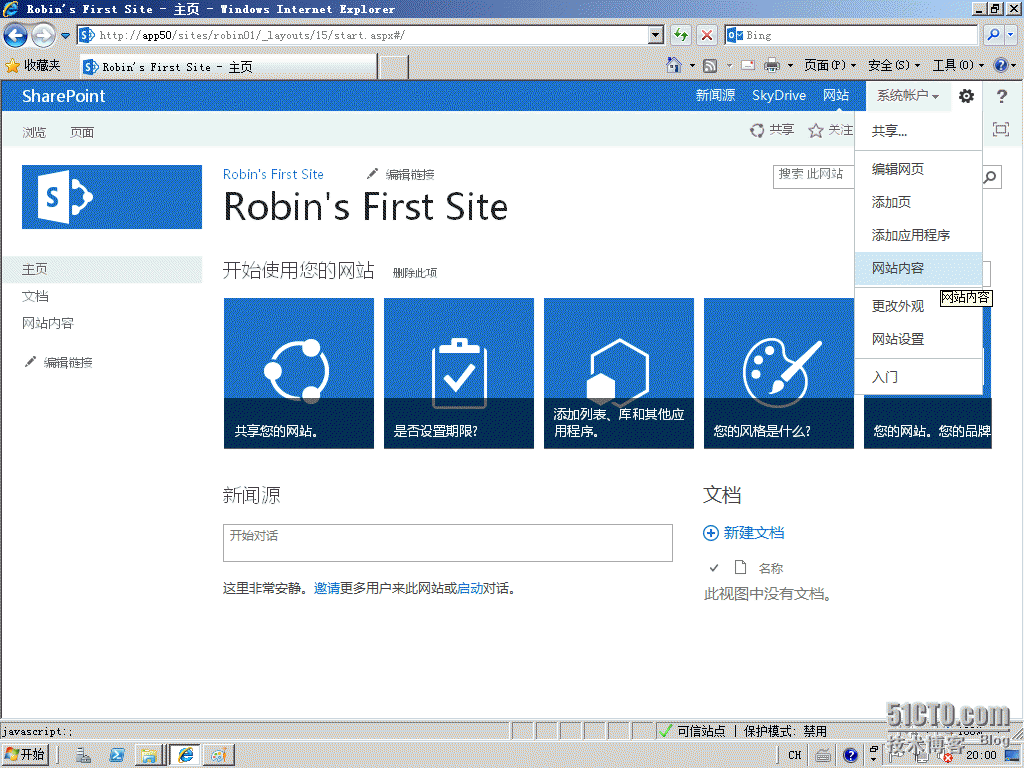This screenshot has width=1024, height=768.
Task: Select 入门 in the settings menu
Action: [x=918, y=377]
